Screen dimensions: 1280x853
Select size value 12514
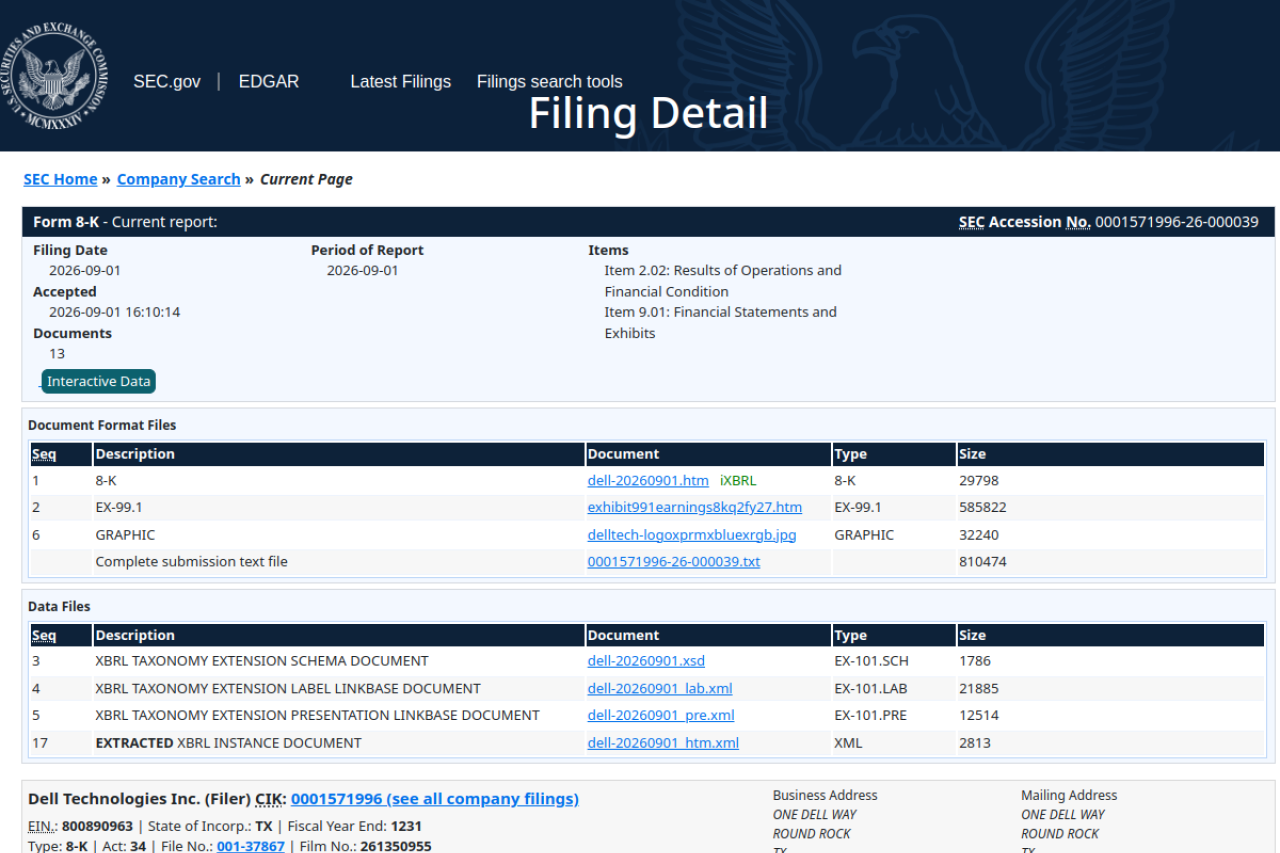coord(979,716)
